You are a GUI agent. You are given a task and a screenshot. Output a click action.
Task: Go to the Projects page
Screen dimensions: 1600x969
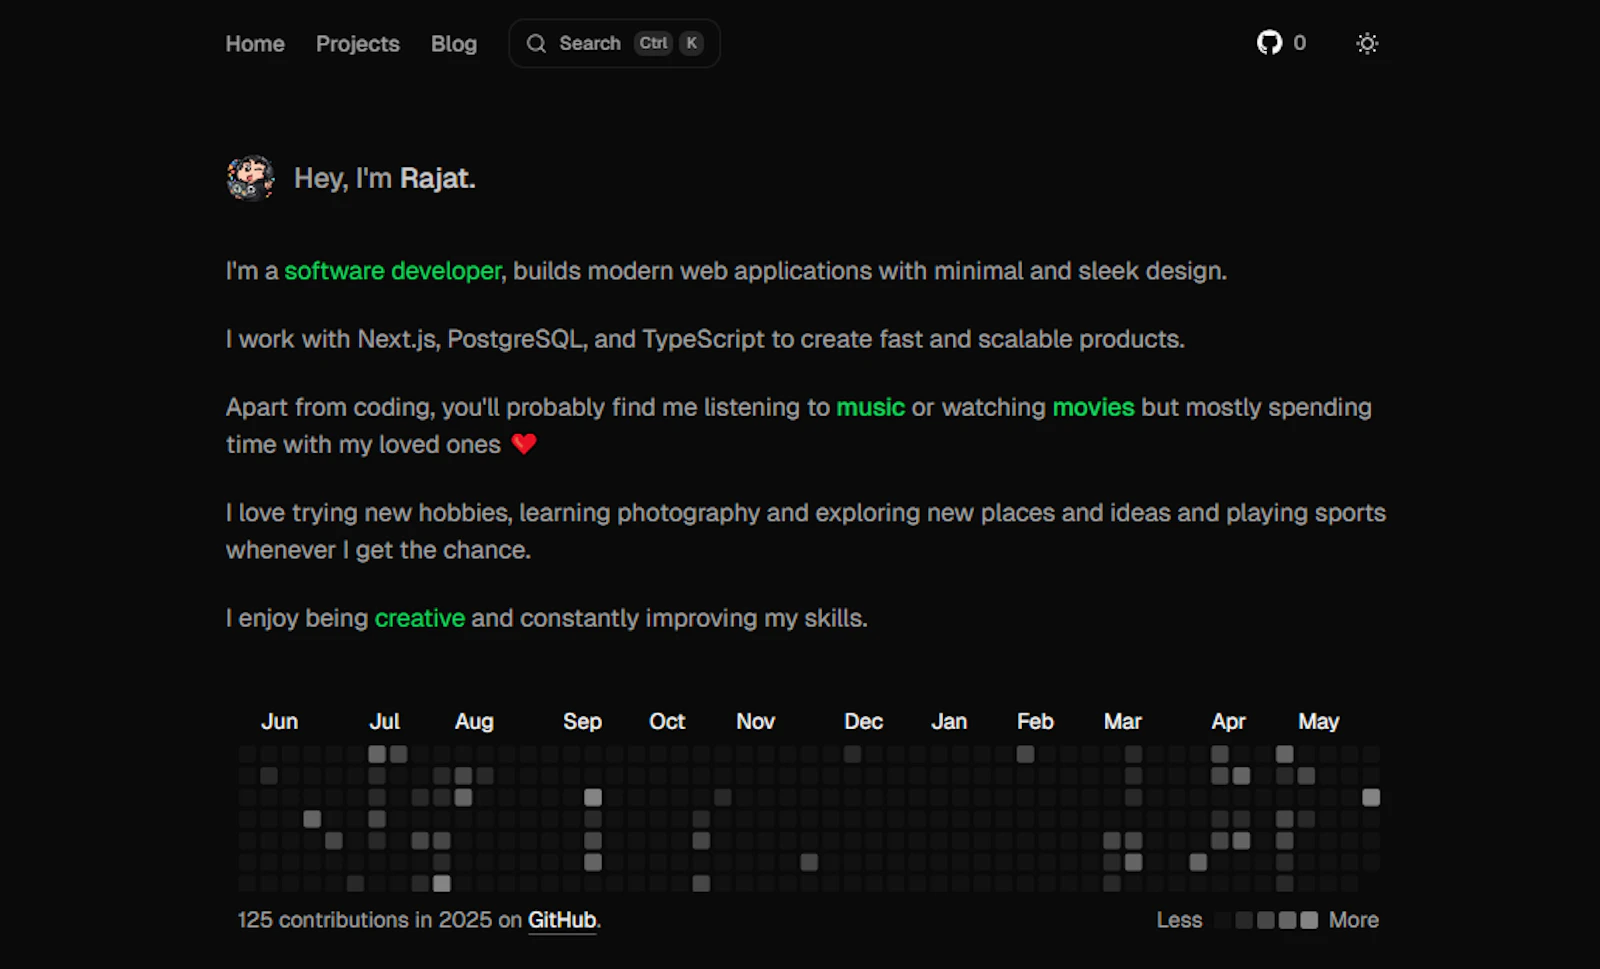(x=358, y=44)
